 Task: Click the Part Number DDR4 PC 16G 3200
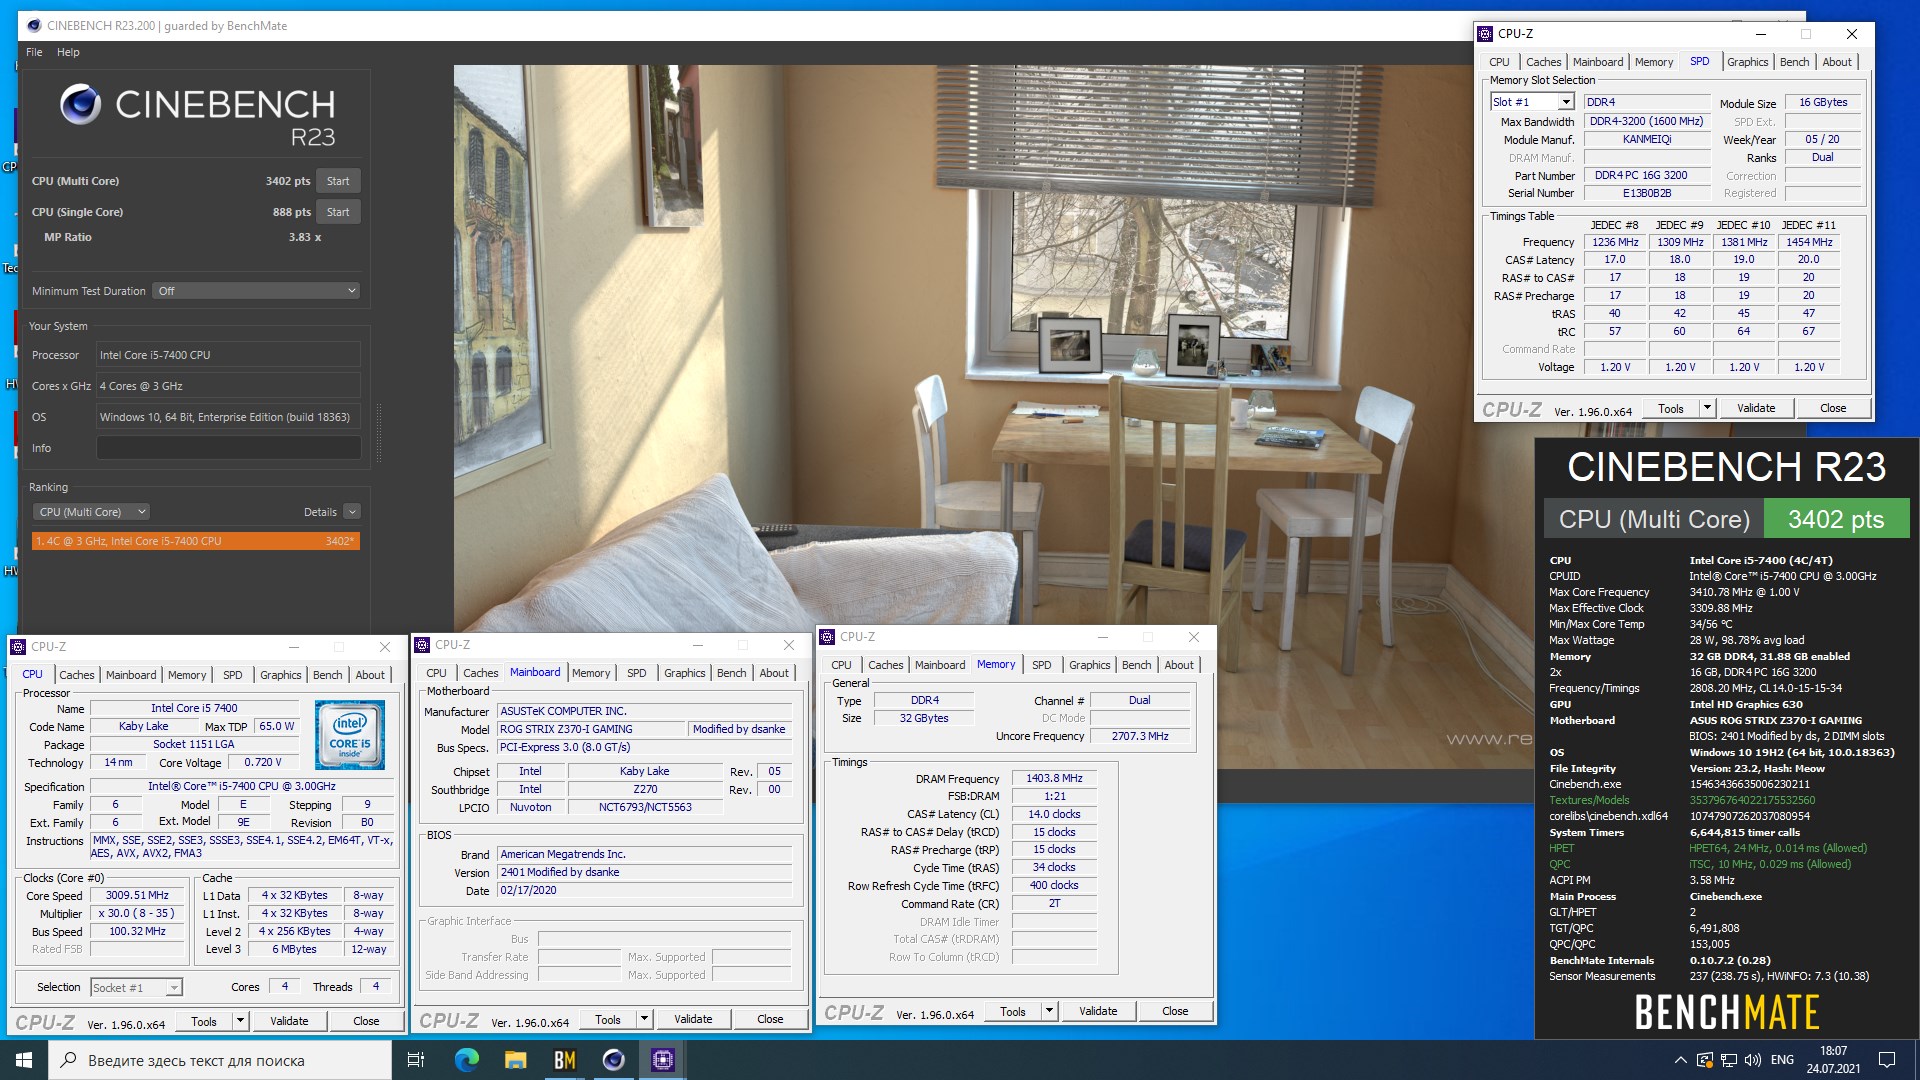click(1646, 175)
